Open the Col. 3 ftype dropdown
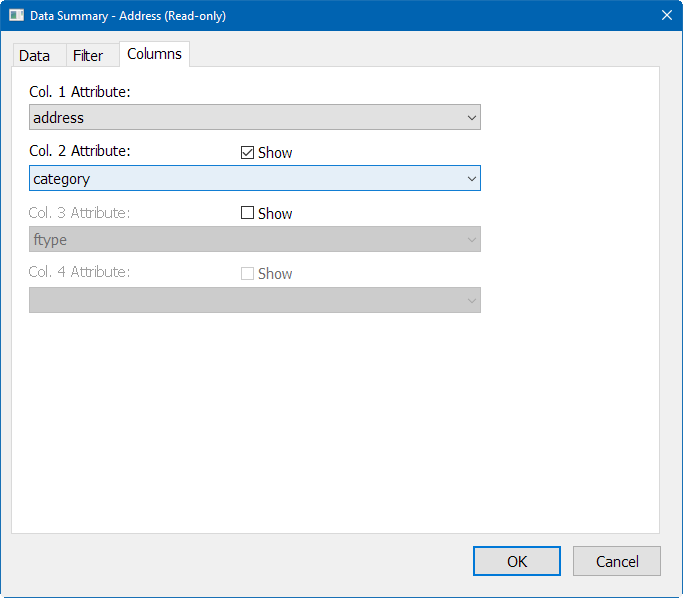The width and height of the screenshot is (683, 598). click(255, 240)
